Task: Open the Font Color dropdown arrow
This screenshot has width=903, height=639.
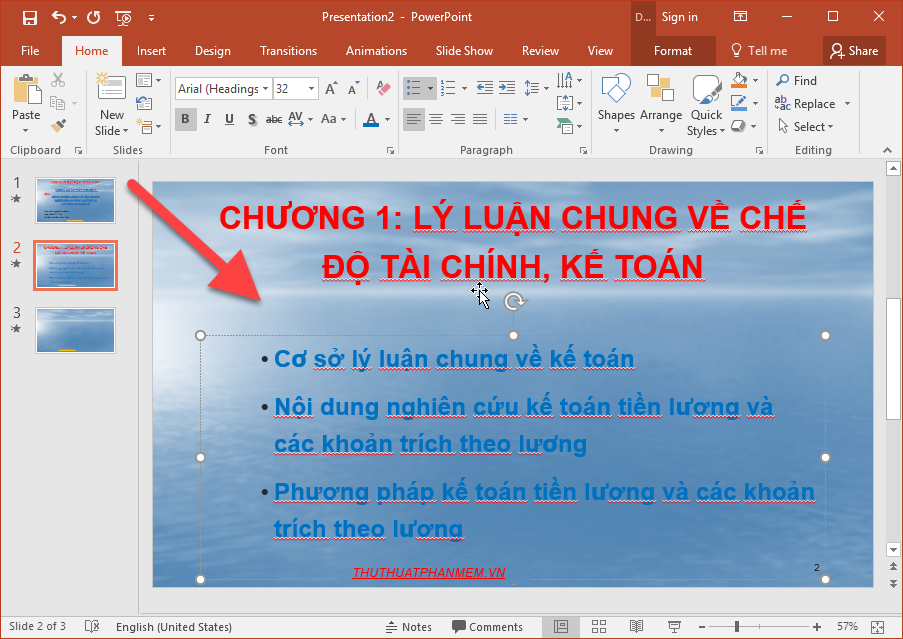Action: click(385, 120)
